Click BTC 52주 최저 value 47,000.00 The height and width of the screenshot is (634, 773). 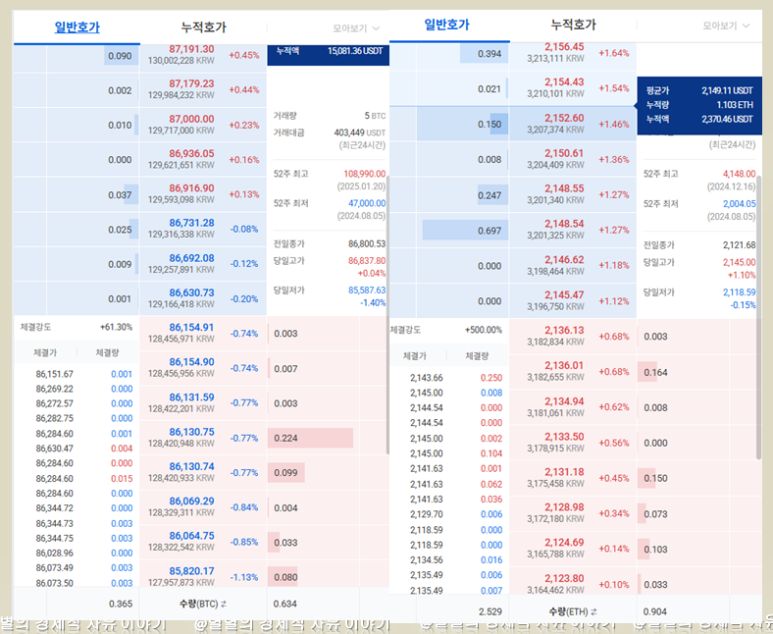(367, 203)
